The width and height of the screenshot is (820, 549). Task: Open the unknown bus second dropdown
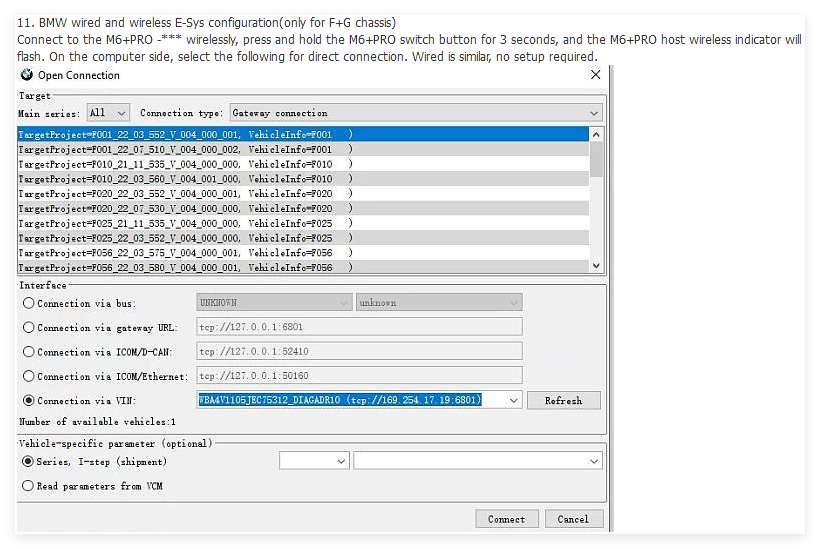tap(439, 303)
